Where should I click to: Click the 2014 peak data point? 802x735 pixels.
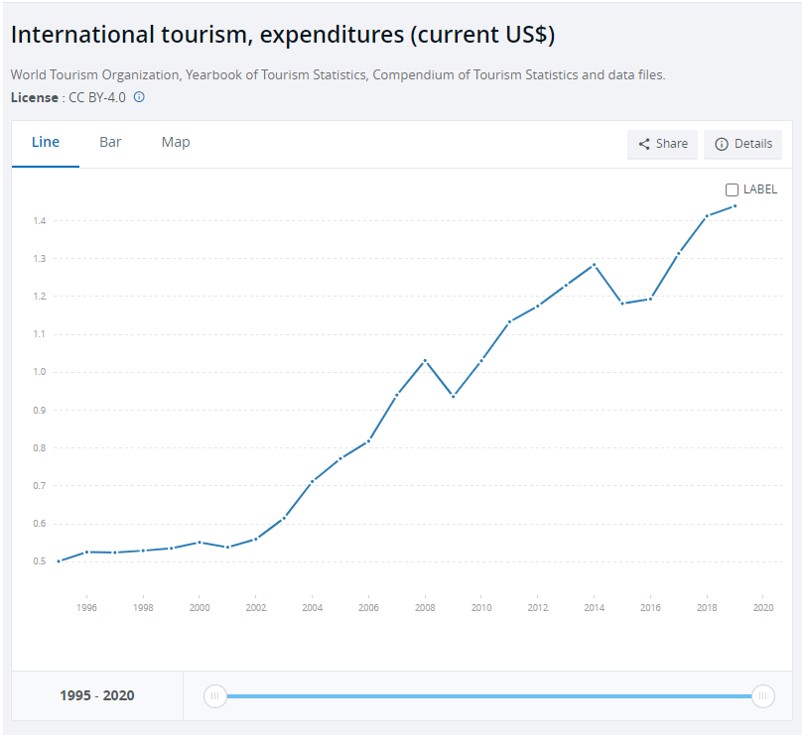tap(594, 265)
